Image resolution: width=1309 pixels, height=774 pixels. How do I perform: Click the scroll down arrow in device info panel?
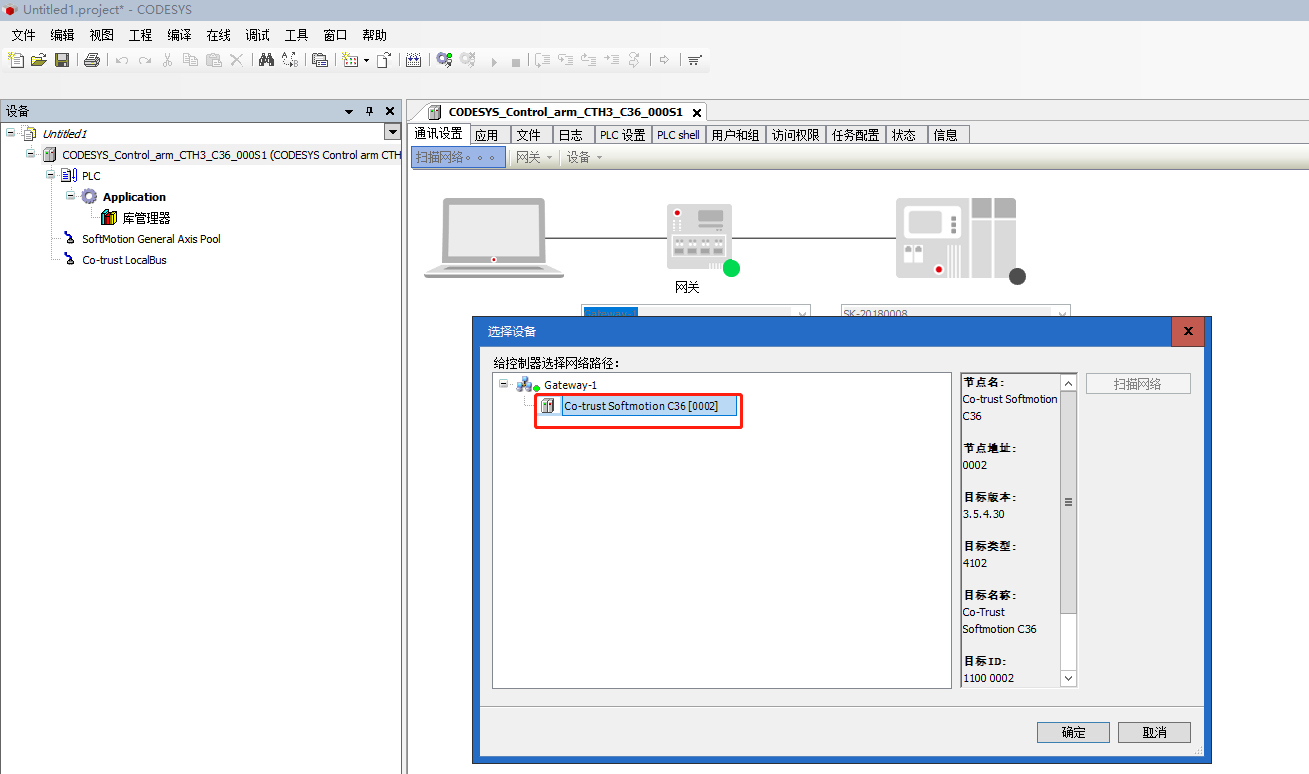(x=1068, y=678)
